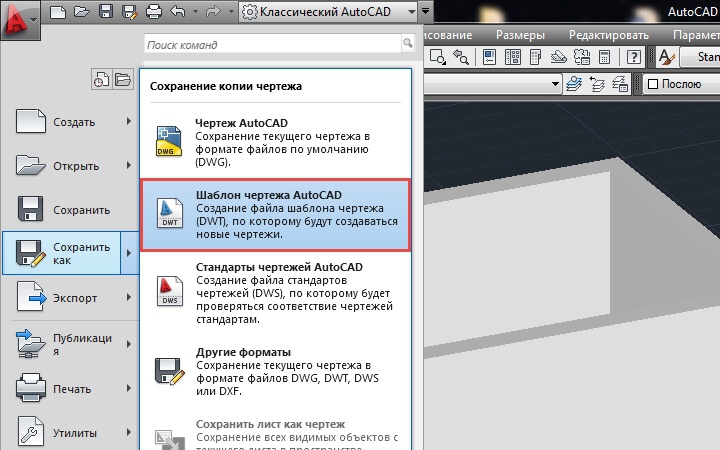The image size is (720, 450).
Task: Click the Zoom Window toolbar icon
Action: tap(437, 57)
